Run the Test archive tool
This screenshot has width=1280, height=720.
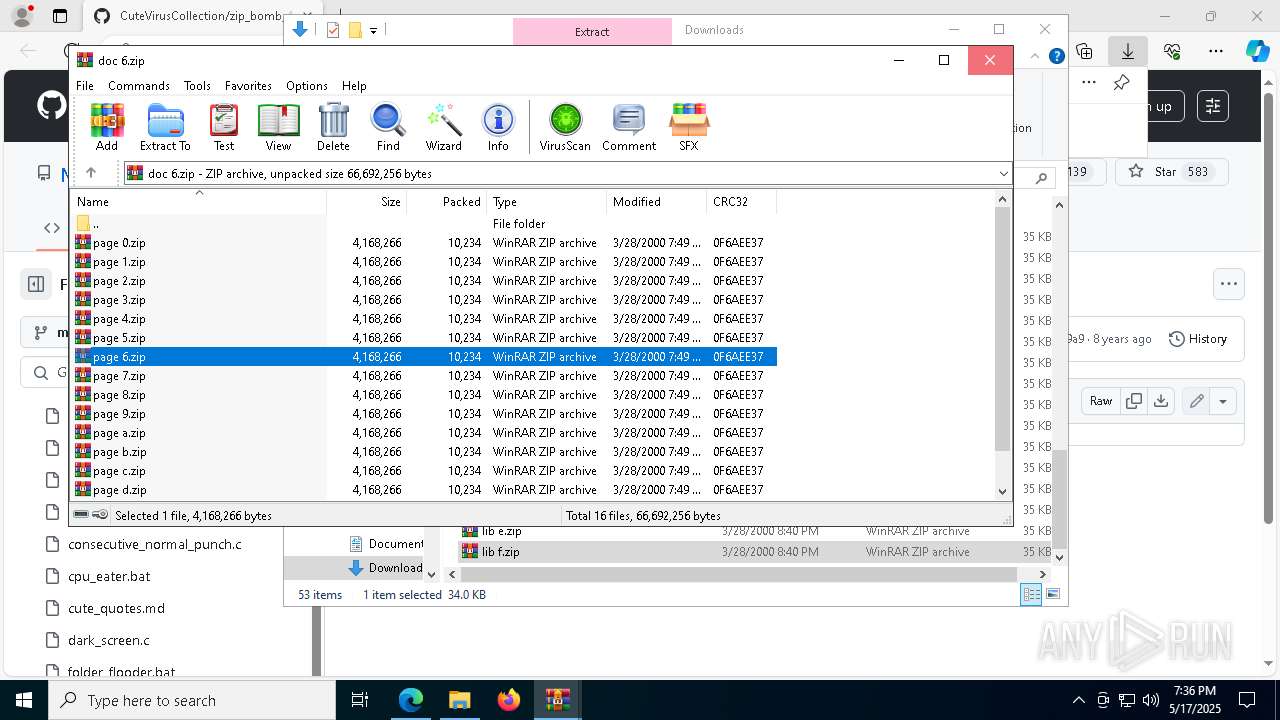[224, 127]
